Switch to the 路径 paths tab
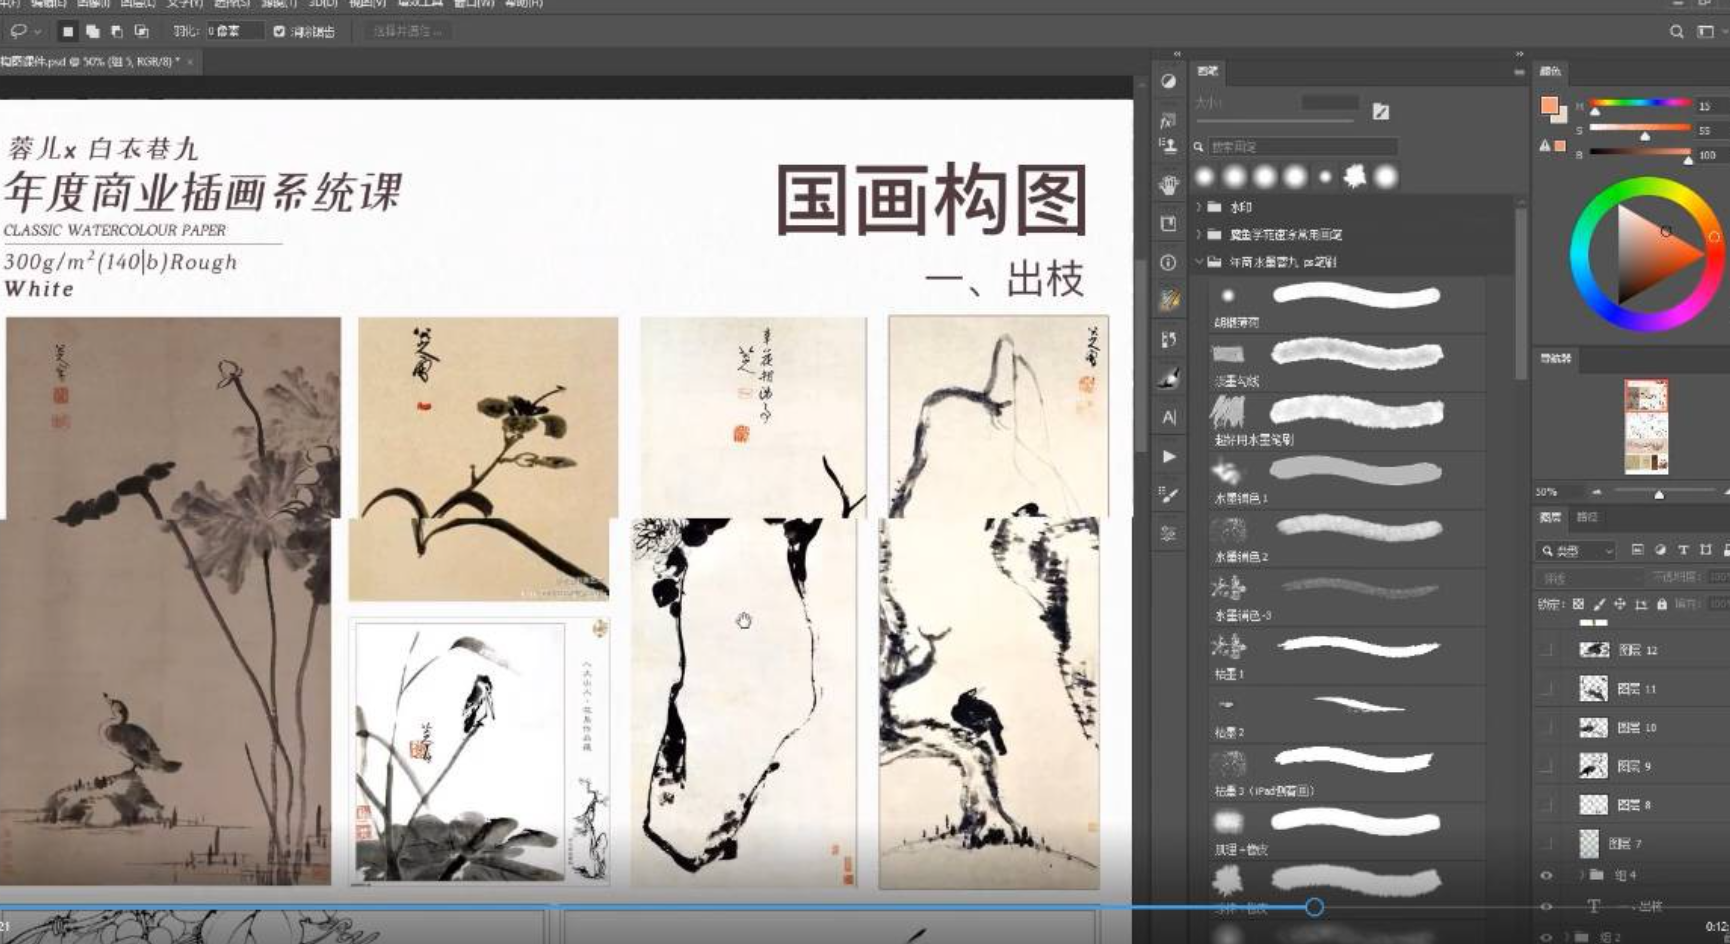Viewport: 1730px width, 944px height. tap(1587, 517)
